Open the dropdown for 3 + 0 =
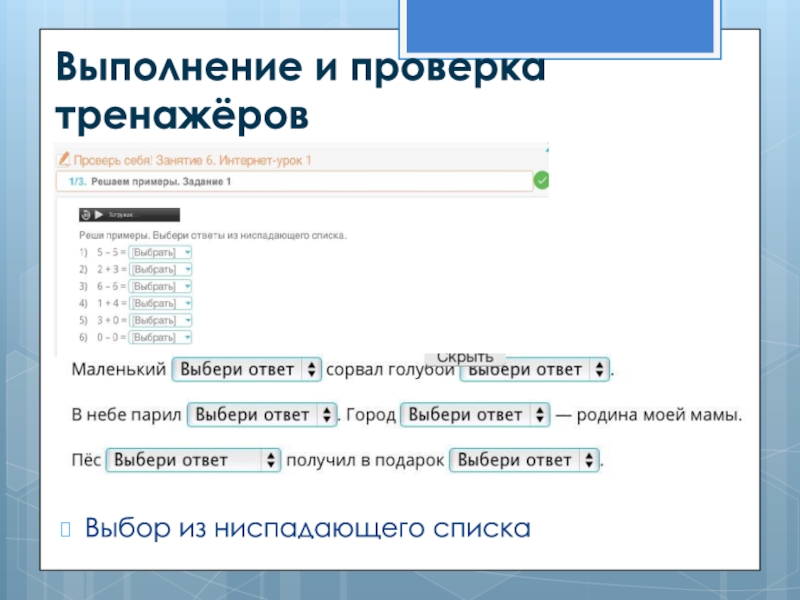Image resolution: width=800 pixels, height=600 pixels. [160, 320]
